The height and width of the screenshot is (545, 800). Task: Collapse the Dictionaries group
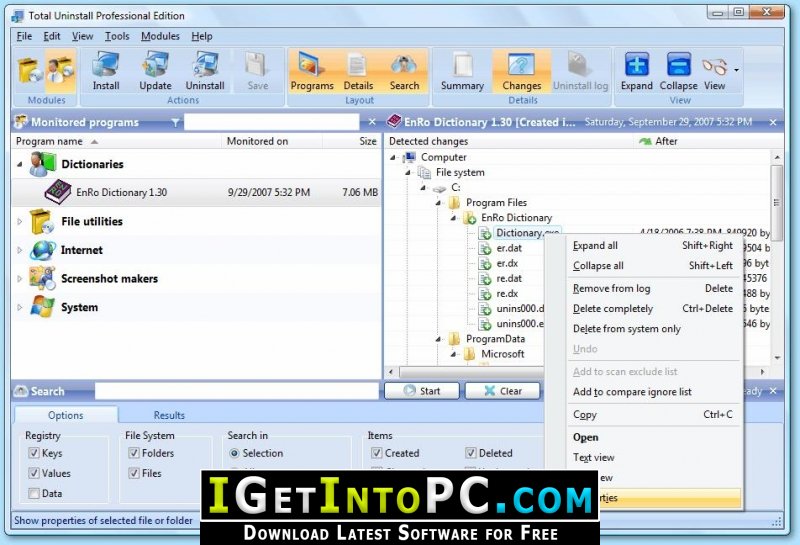[20, 164]
